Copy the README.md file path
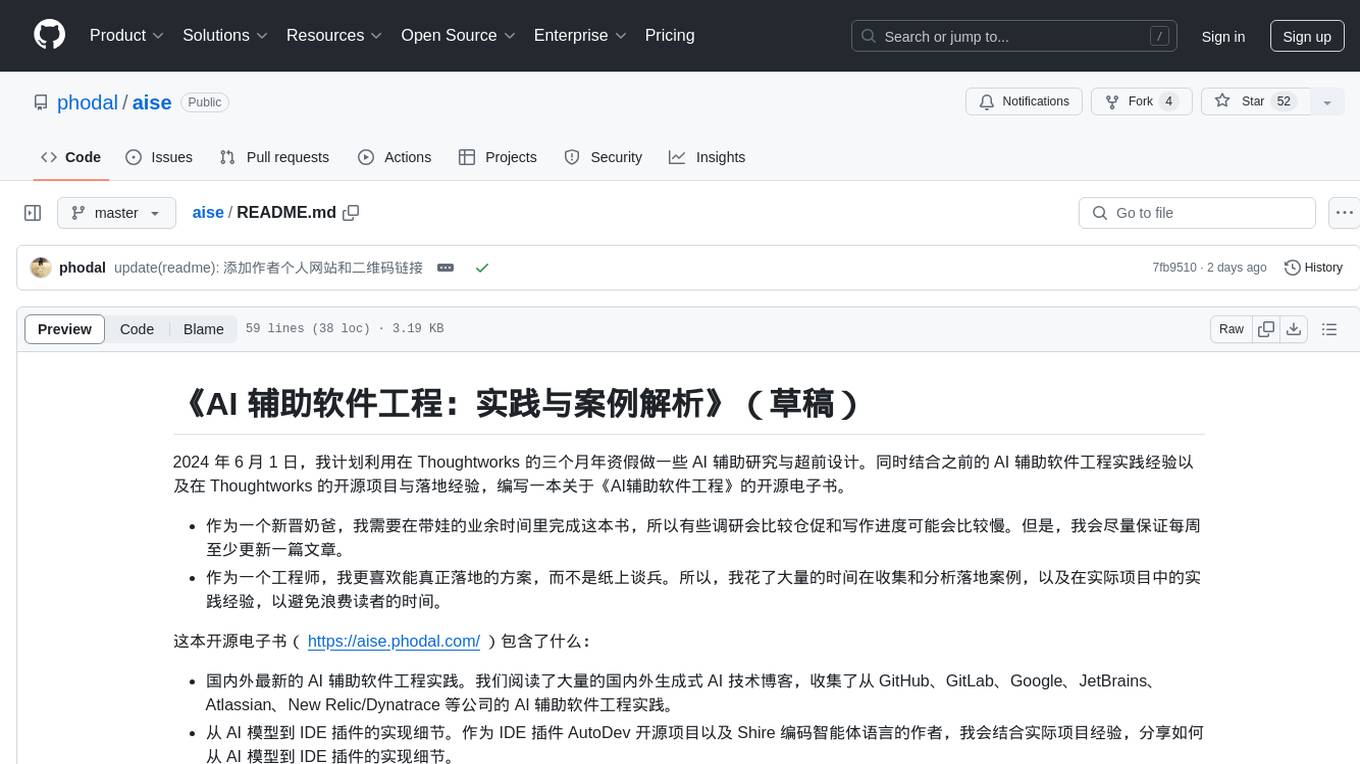This screenshot has width=1360, height=764. [351, 213]
